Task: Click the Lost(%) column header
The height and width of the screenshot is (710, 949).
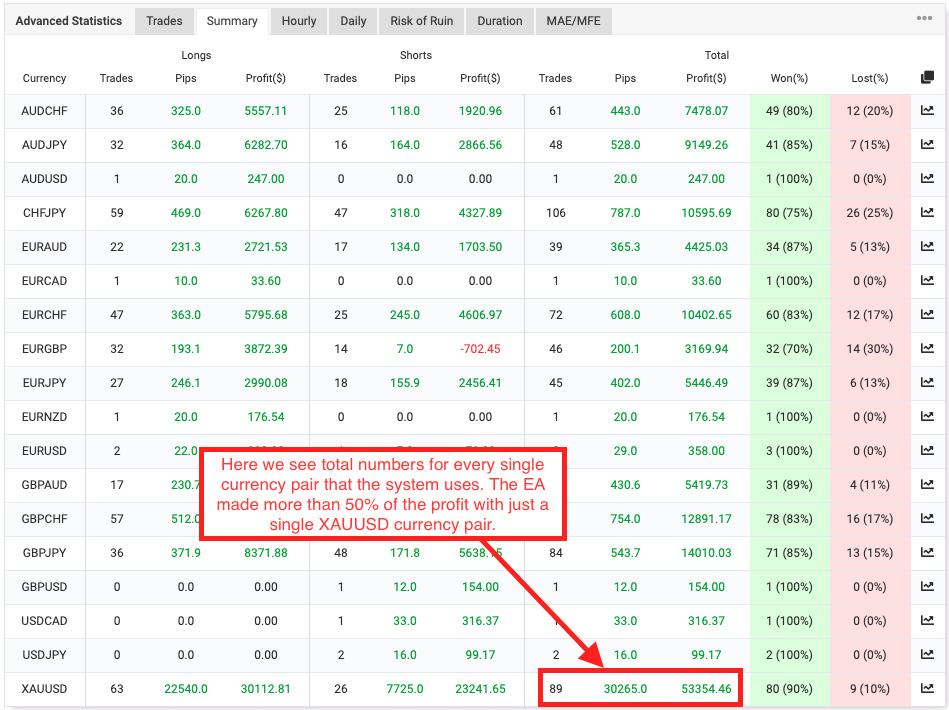Action: 870,78
